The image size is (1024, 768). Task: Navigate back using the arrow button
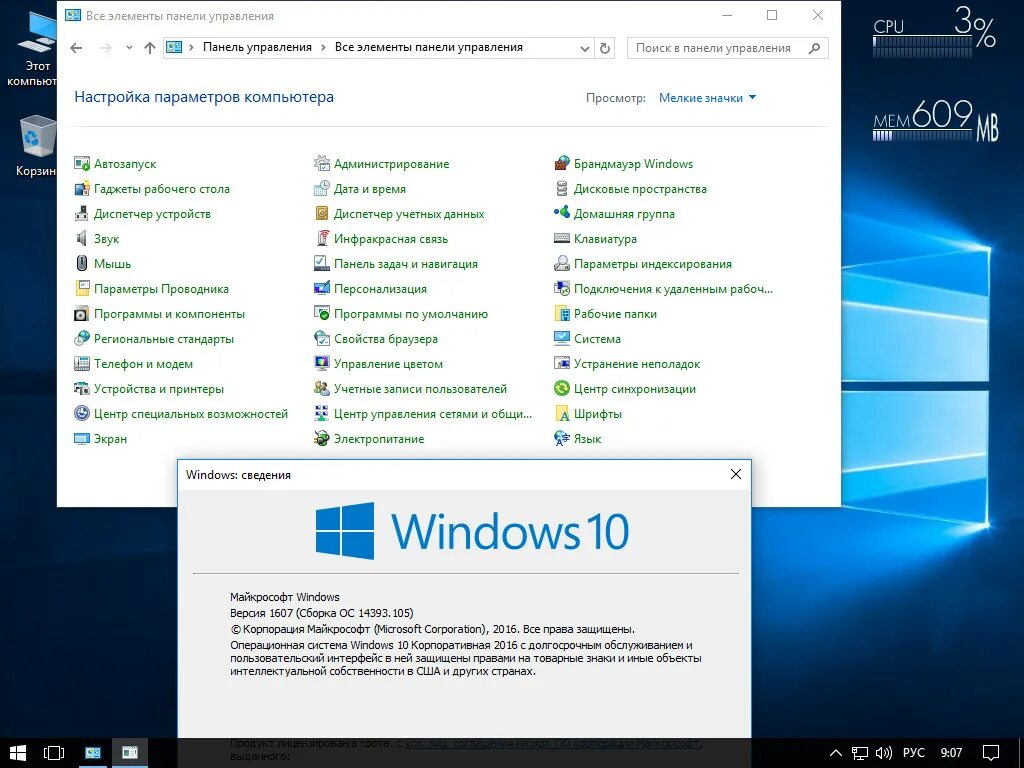click(x=76, y=47)
